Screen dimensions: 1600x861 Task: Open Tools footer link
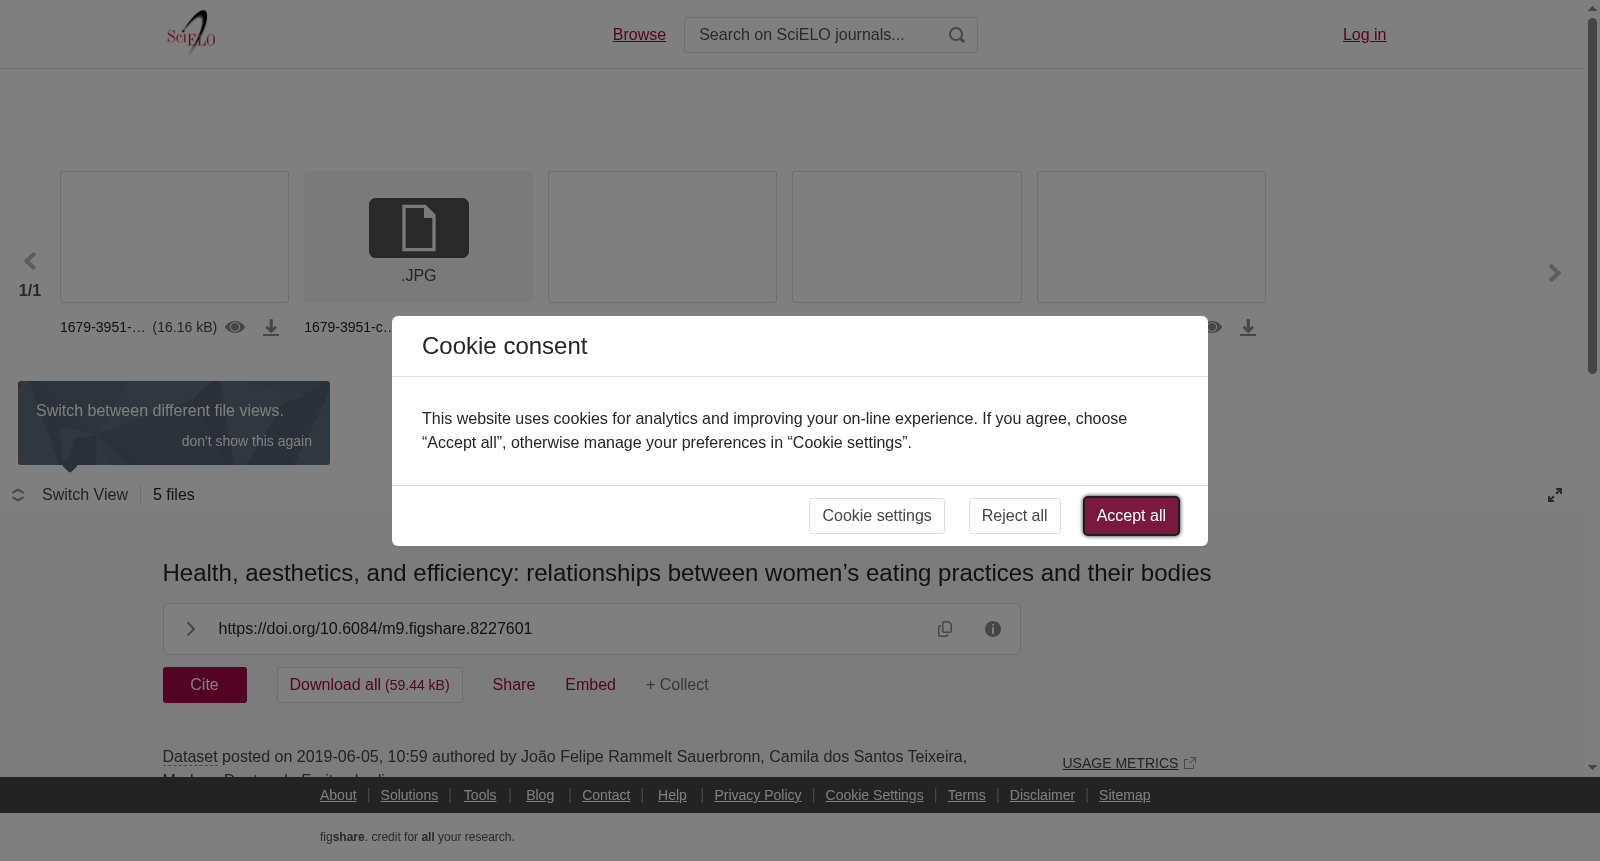[x=480, y=795]
